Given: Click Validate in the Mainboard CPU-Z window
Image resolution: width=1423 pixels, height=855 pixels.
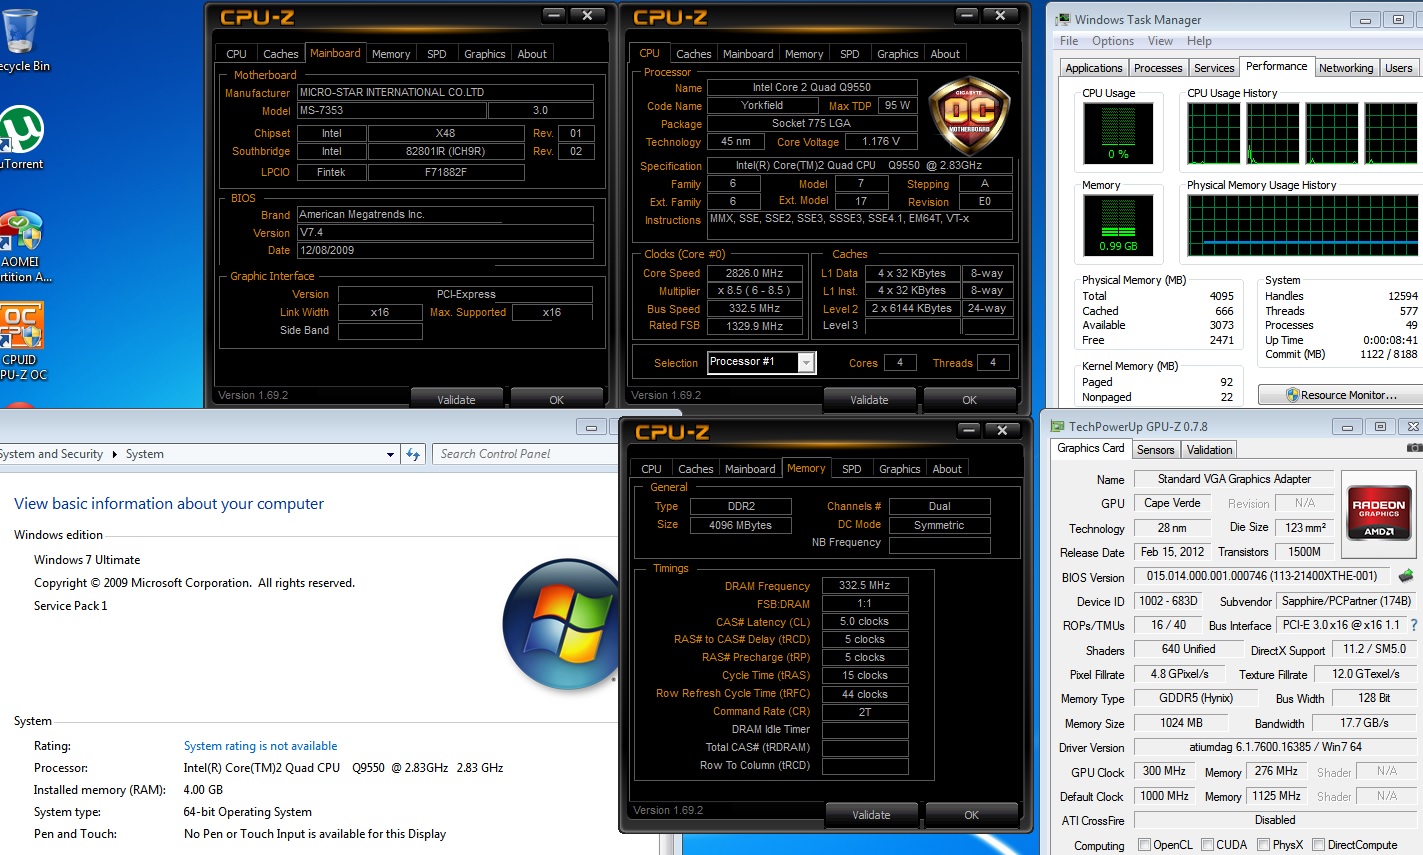Looking at the screenshot, I should [456, 400].
